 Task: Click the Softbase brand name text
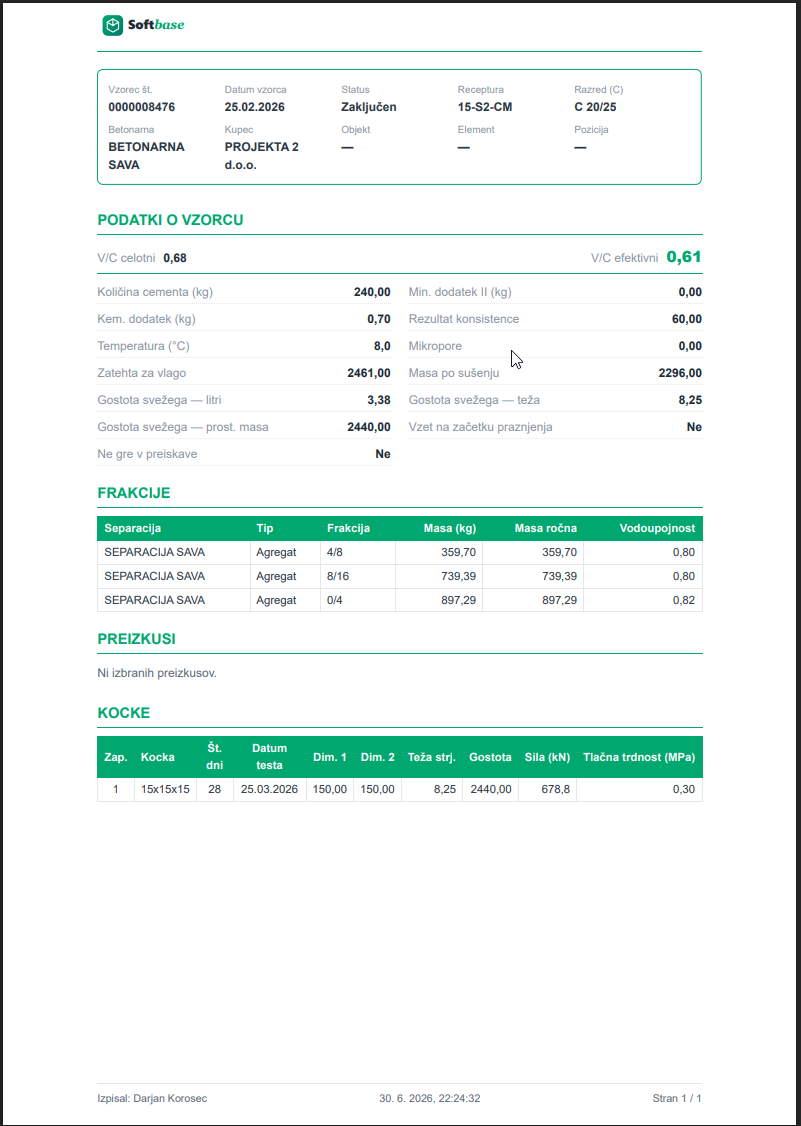click(x=156, y=26)
